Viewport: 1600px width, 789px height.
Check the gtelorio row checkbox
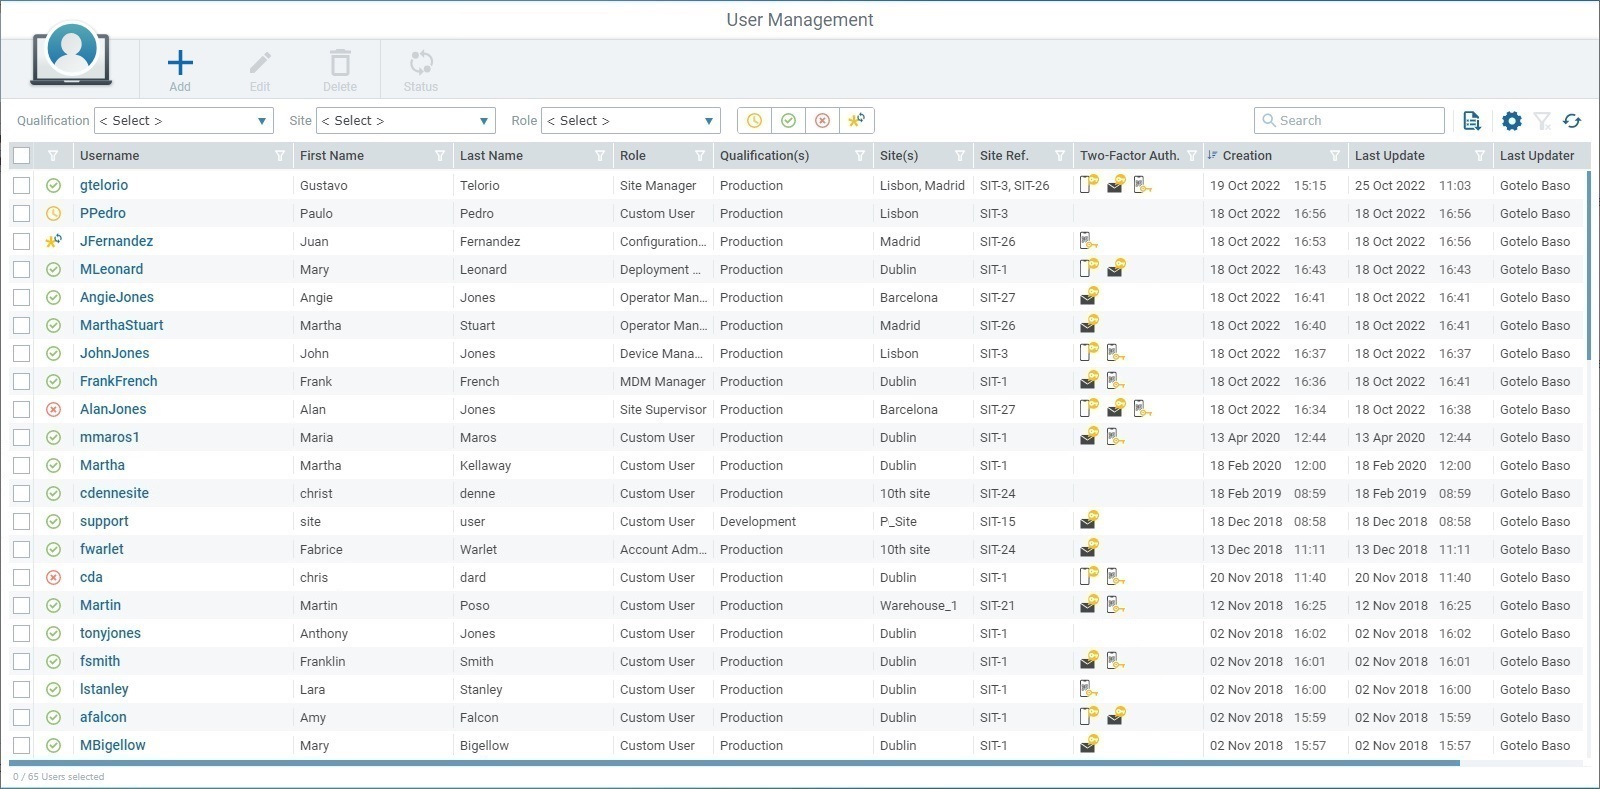point(22,185)
